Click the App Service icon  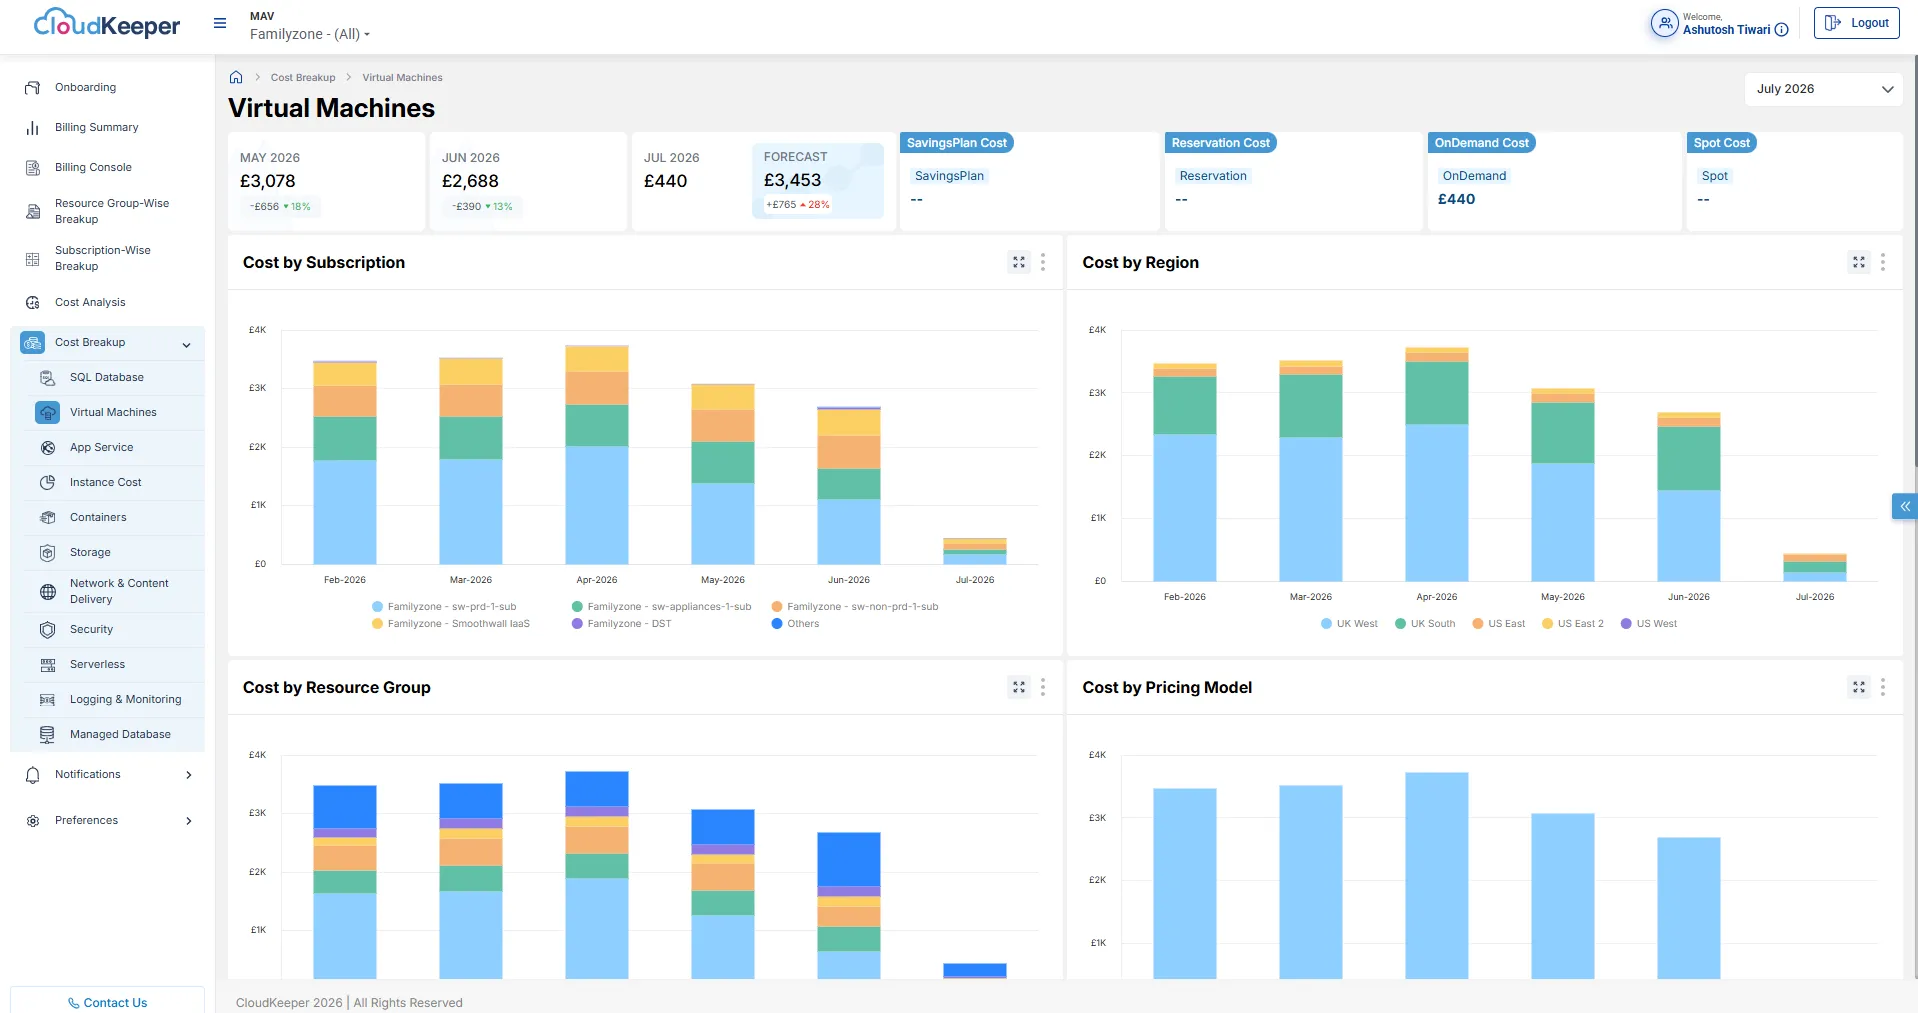[x=47, y=447]
